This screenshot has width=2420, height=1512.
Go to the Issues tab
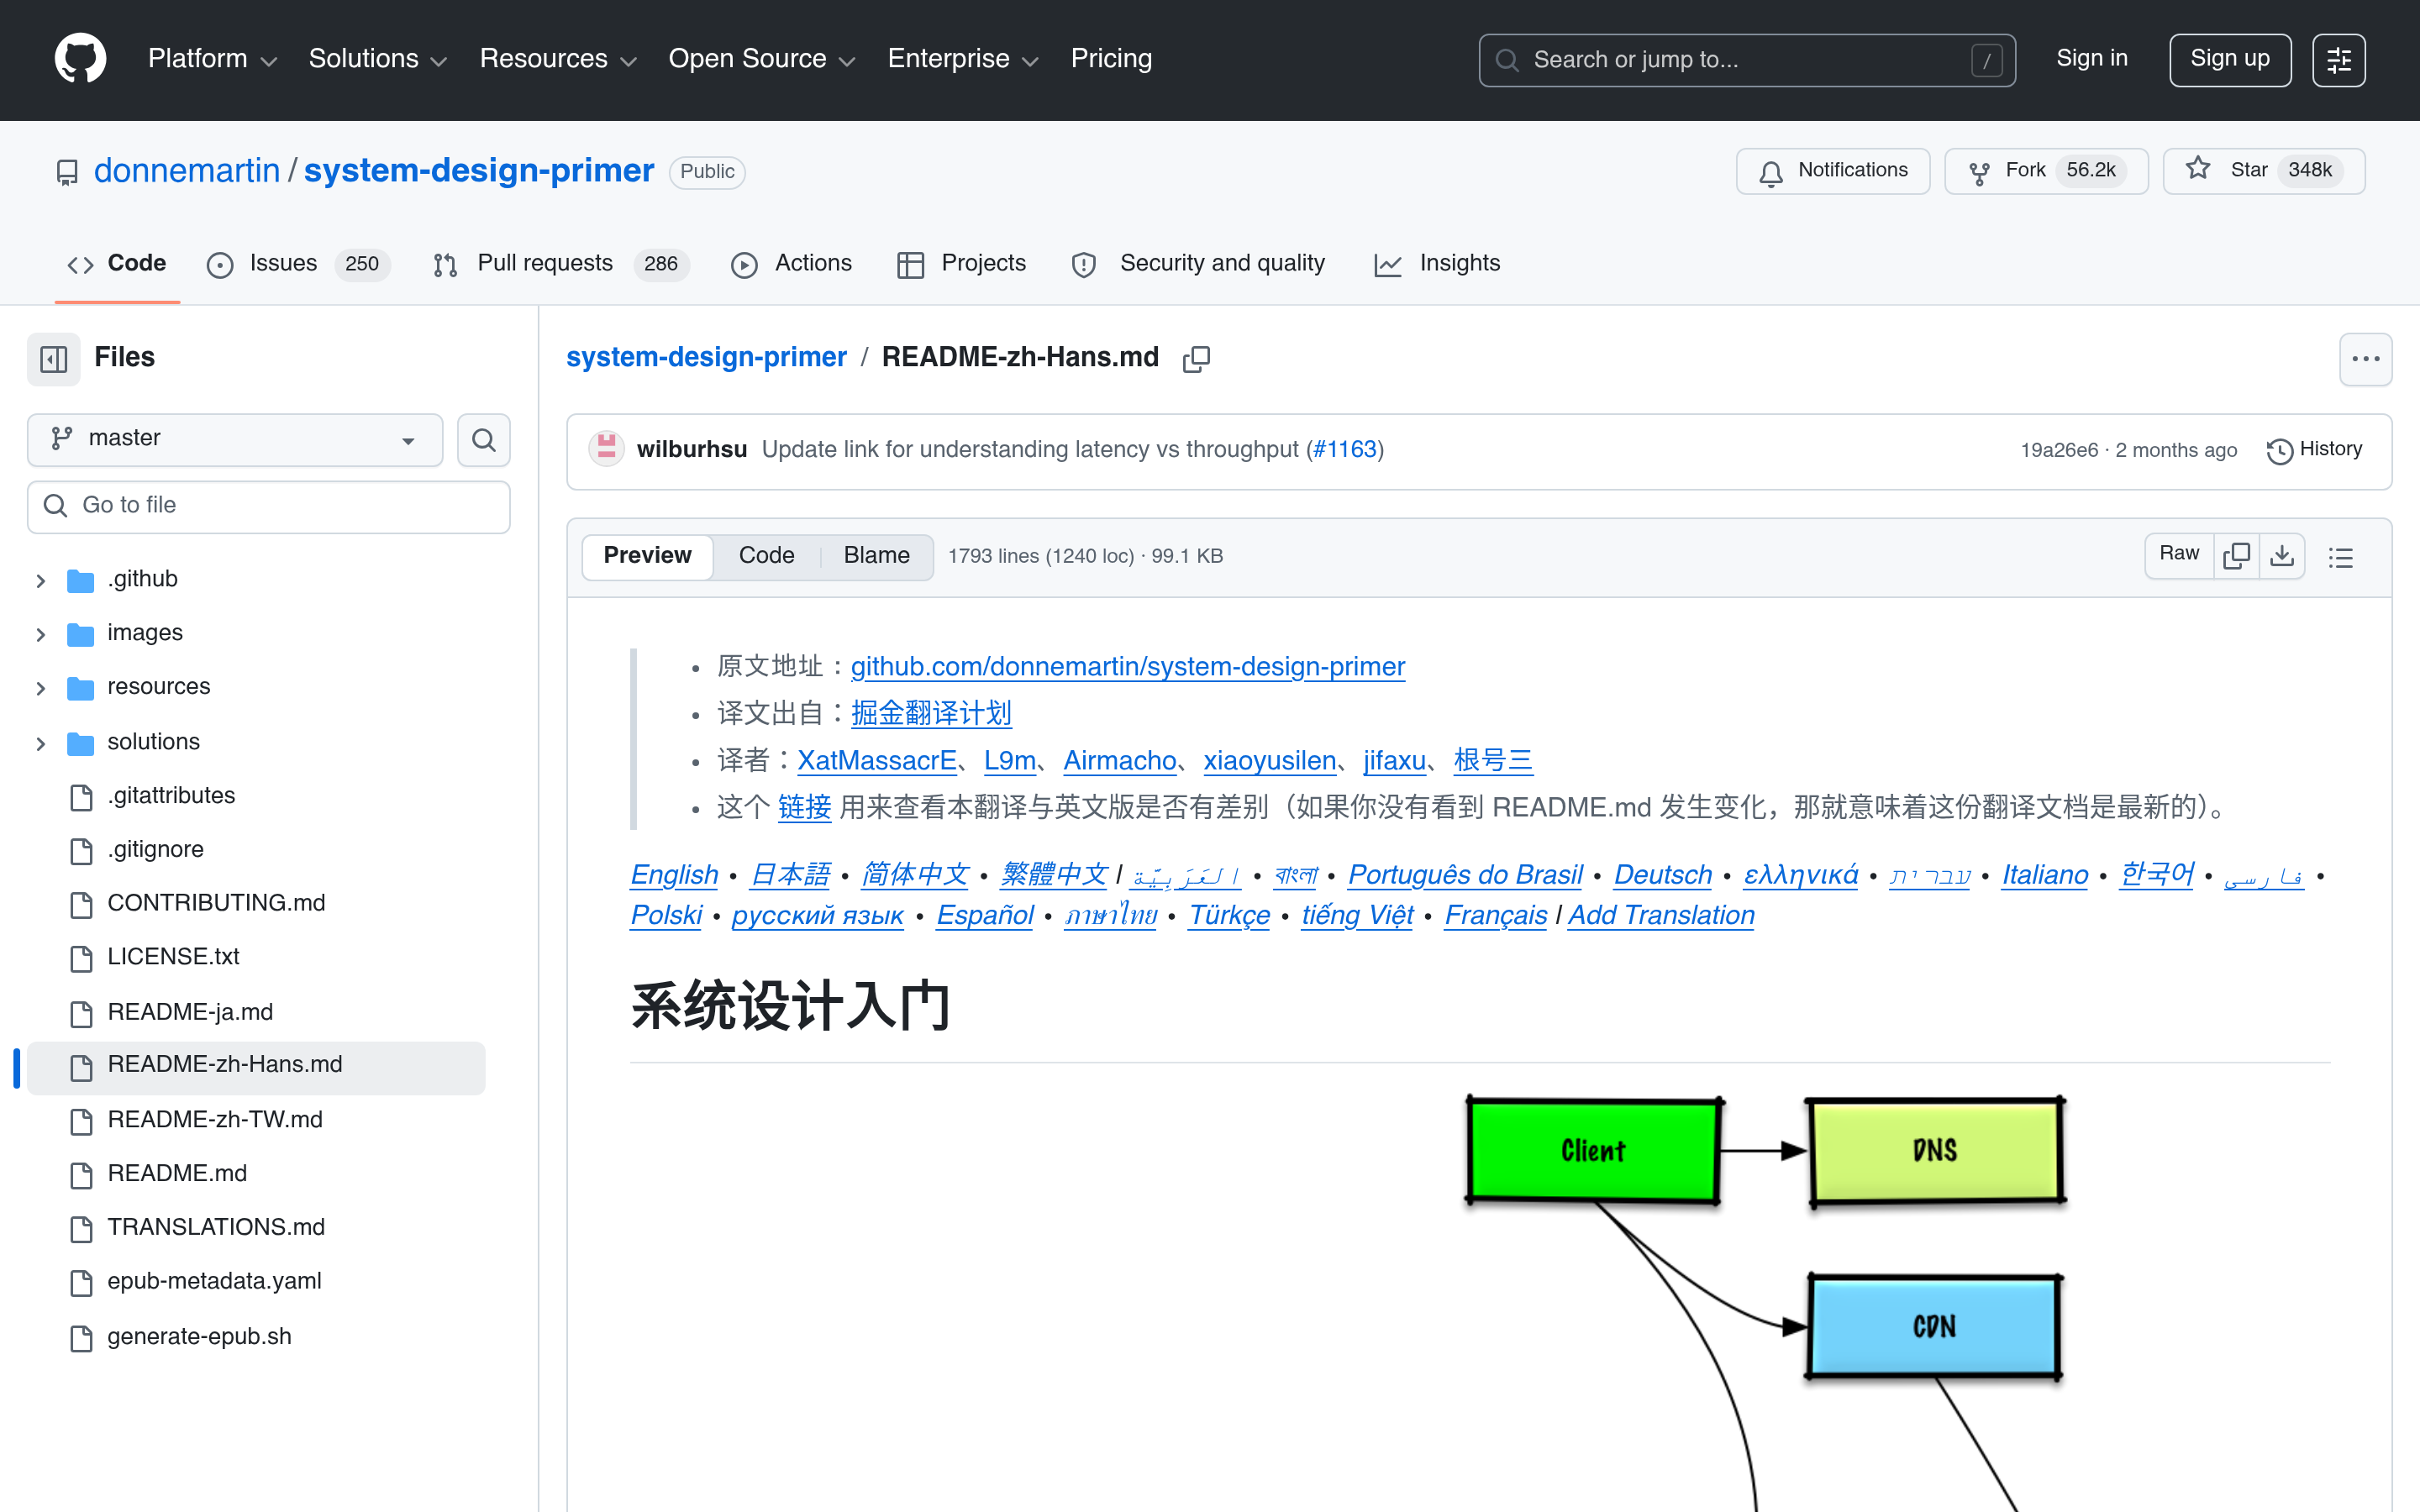[x=297, y=264]
